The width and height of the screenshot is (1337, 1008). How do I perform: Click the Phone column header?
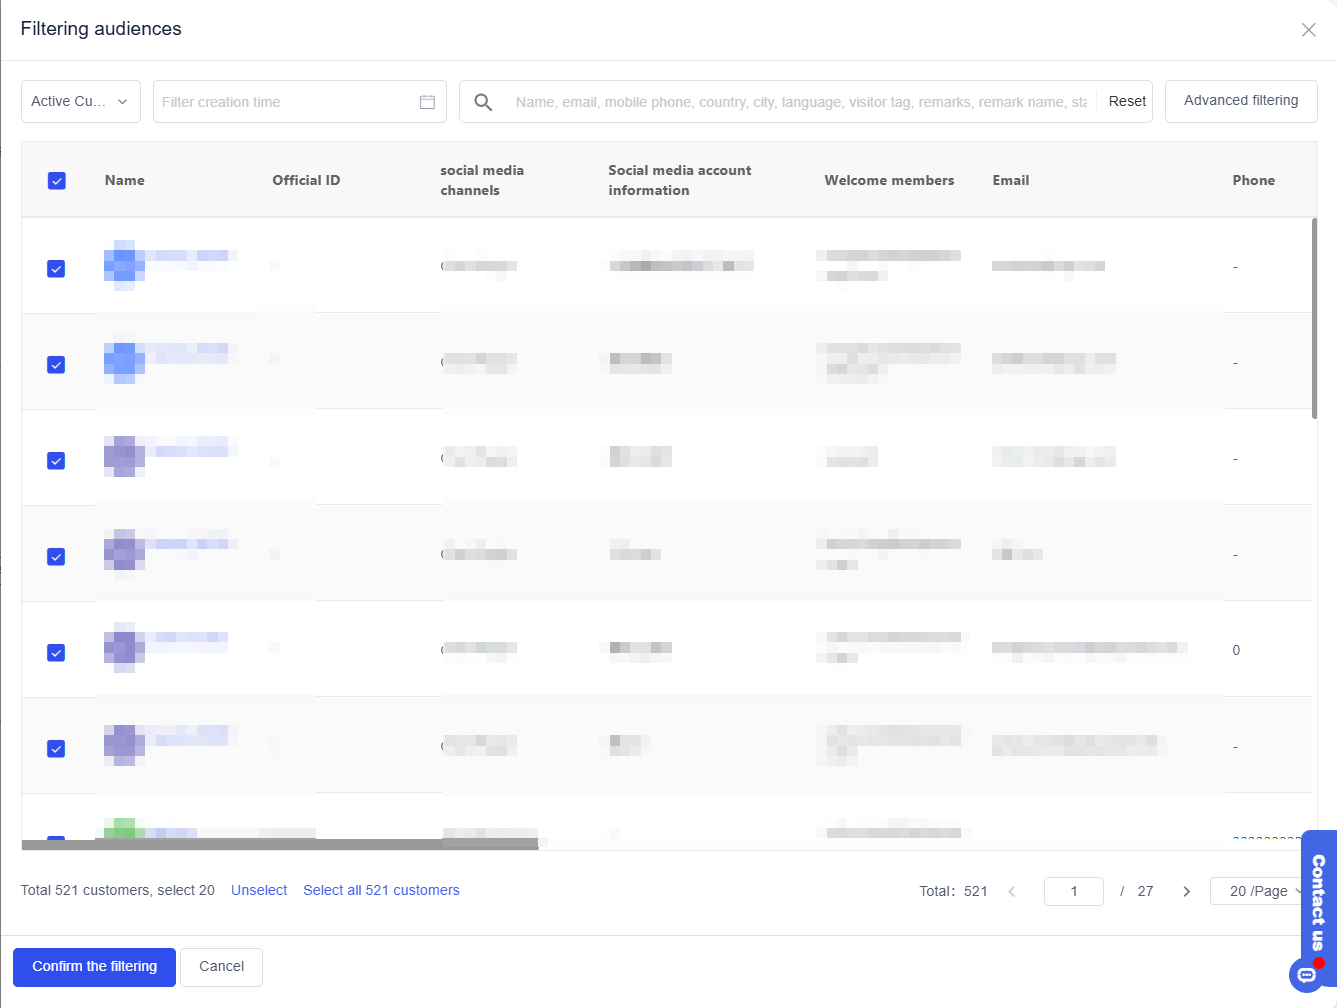point(1254,181)
